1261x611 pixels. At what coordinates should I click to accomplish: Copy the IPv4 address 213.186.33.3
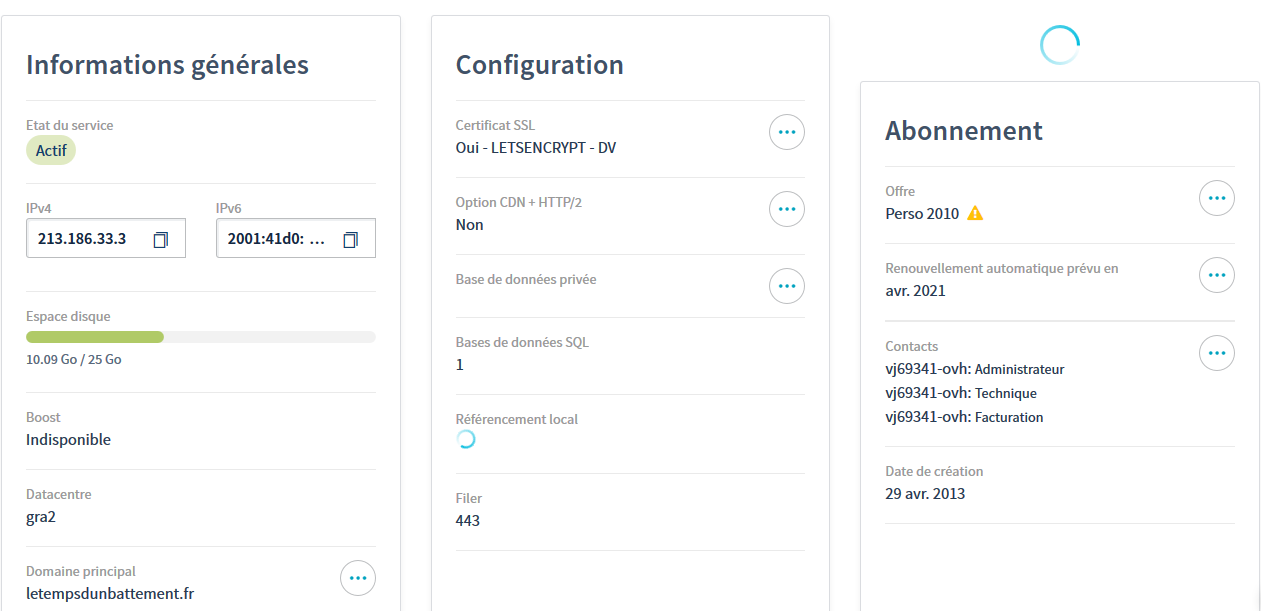(x=160, y=240)
